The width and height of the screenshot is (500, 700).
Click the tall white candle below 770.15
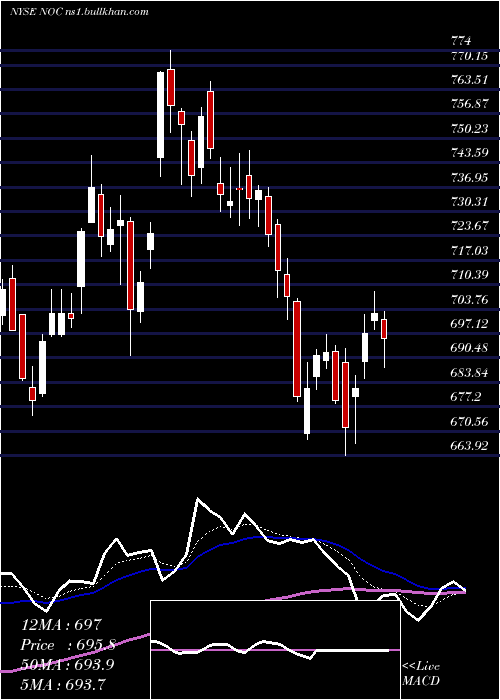pyautogui.click(x=160, y=115)
